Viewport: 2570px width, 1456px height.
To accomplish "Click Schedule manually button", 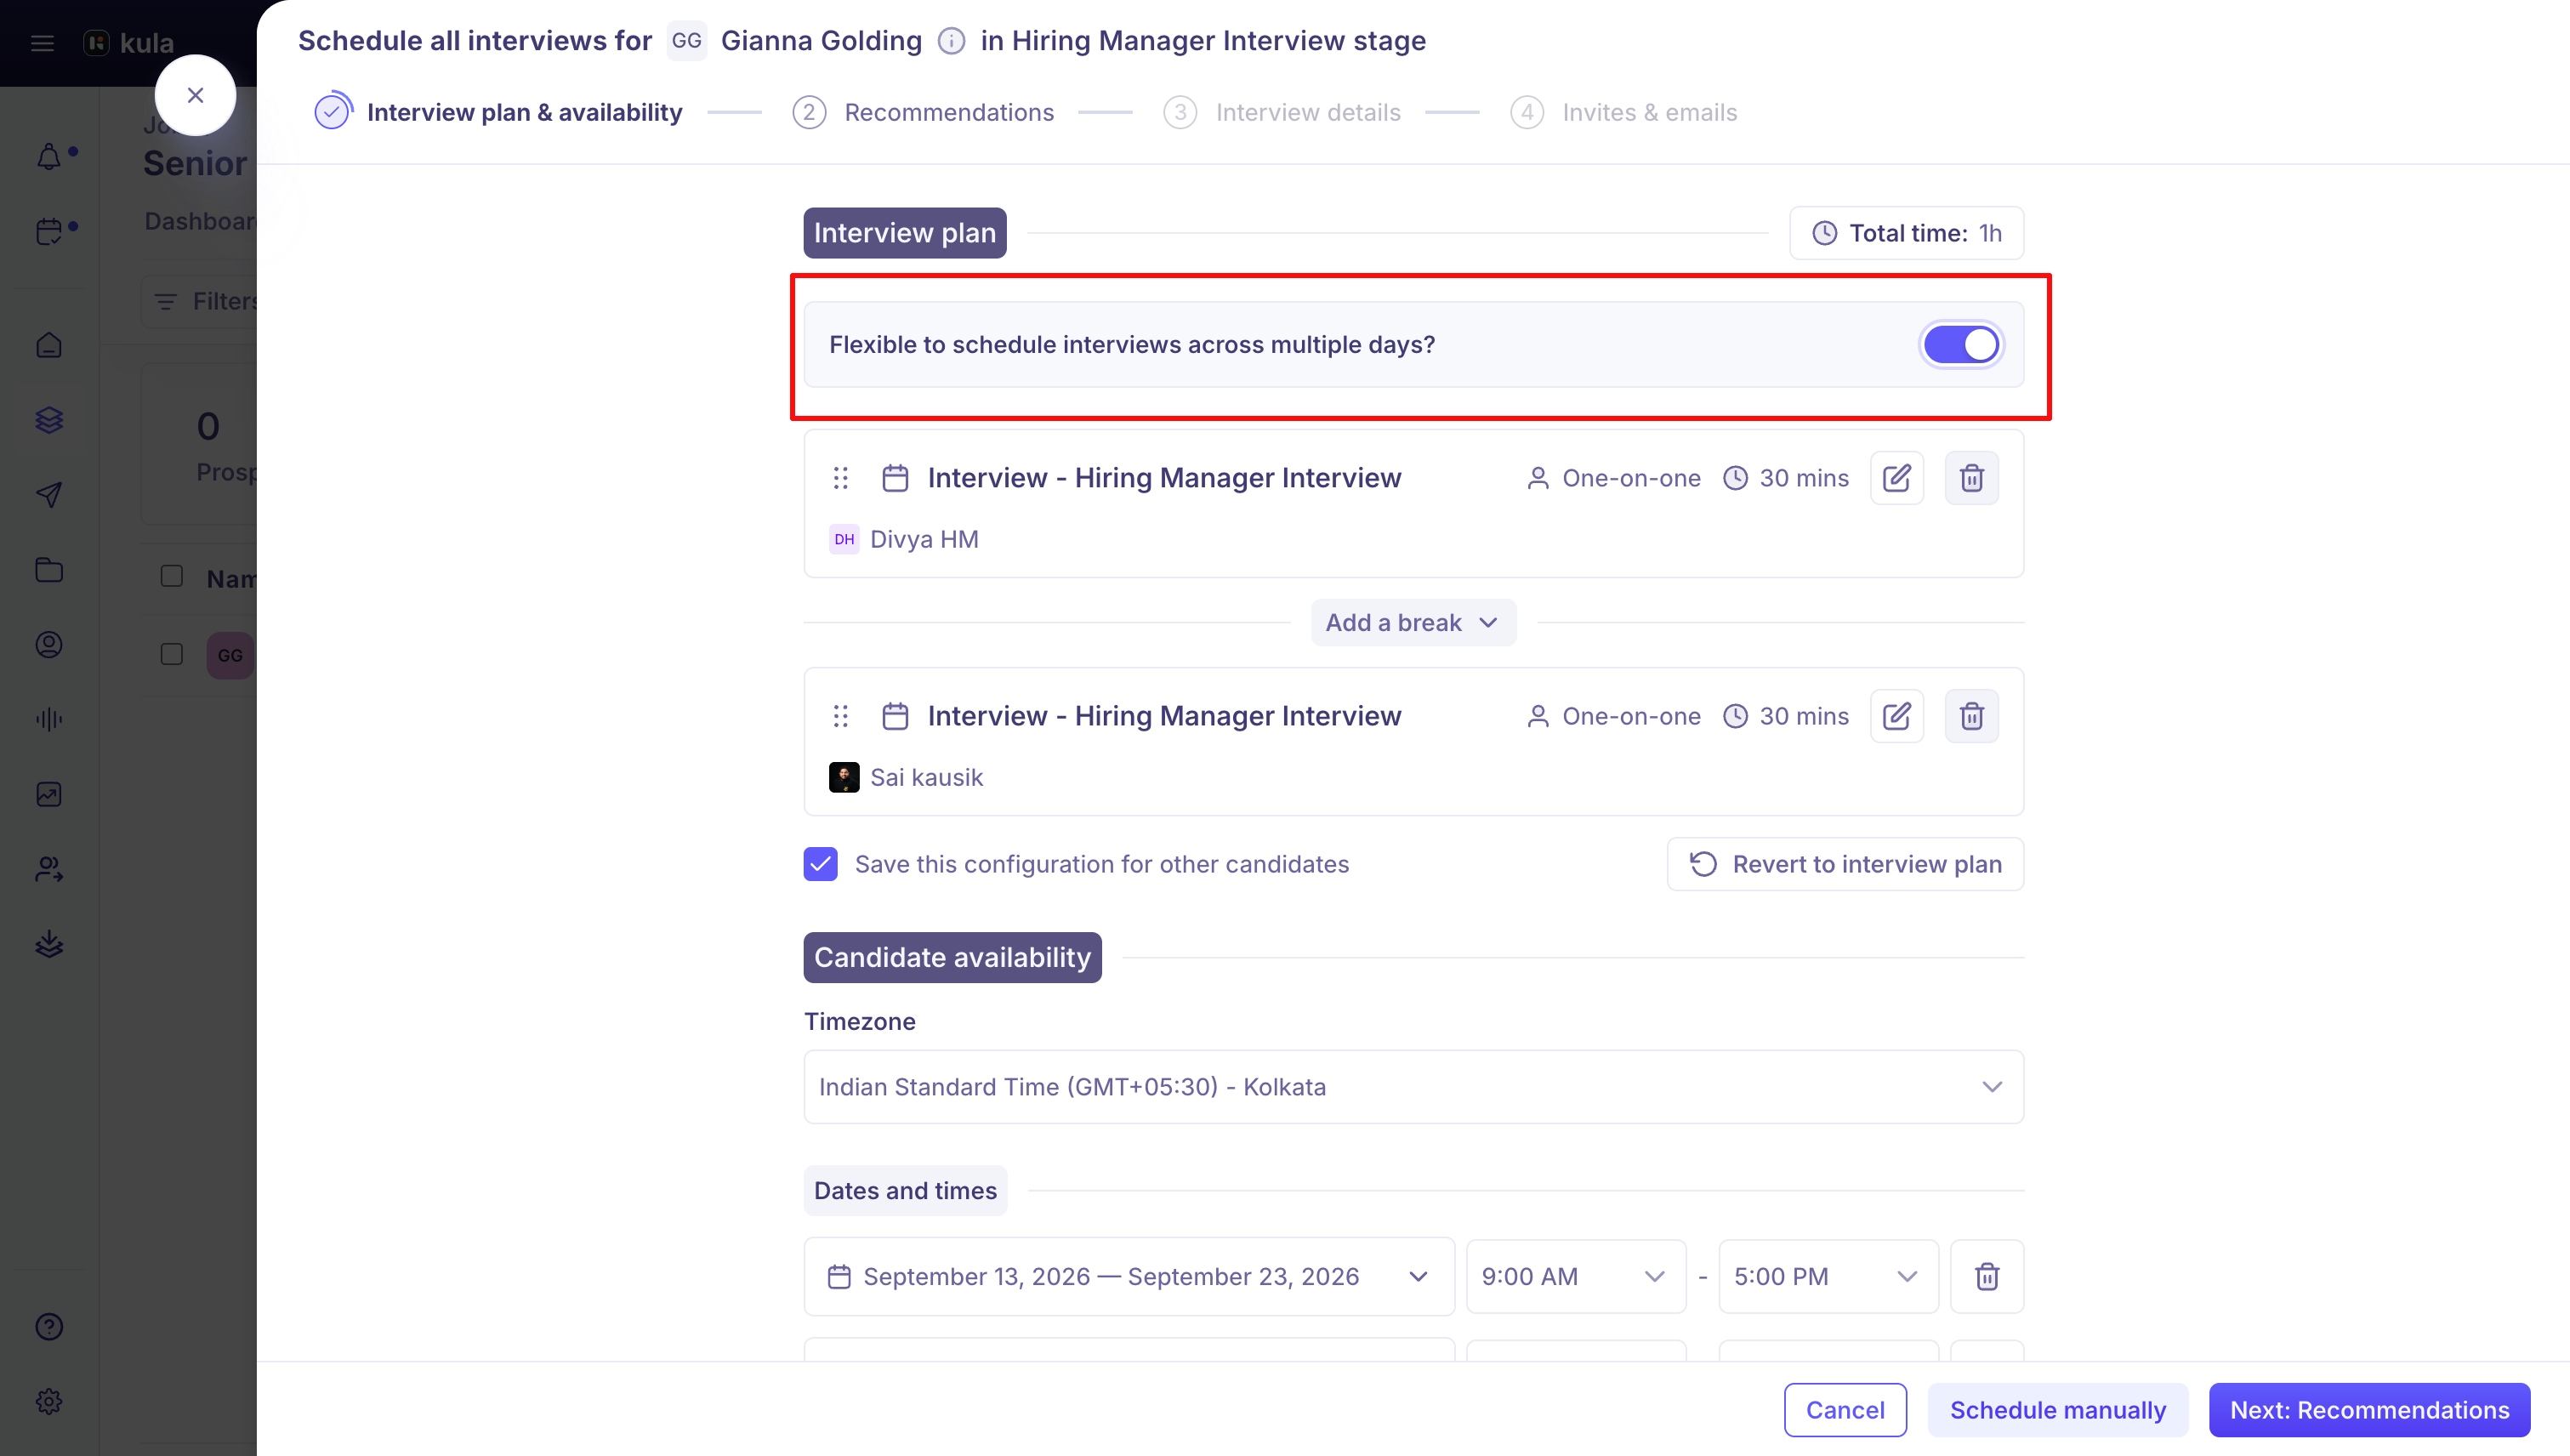I will (2058, 1410).
